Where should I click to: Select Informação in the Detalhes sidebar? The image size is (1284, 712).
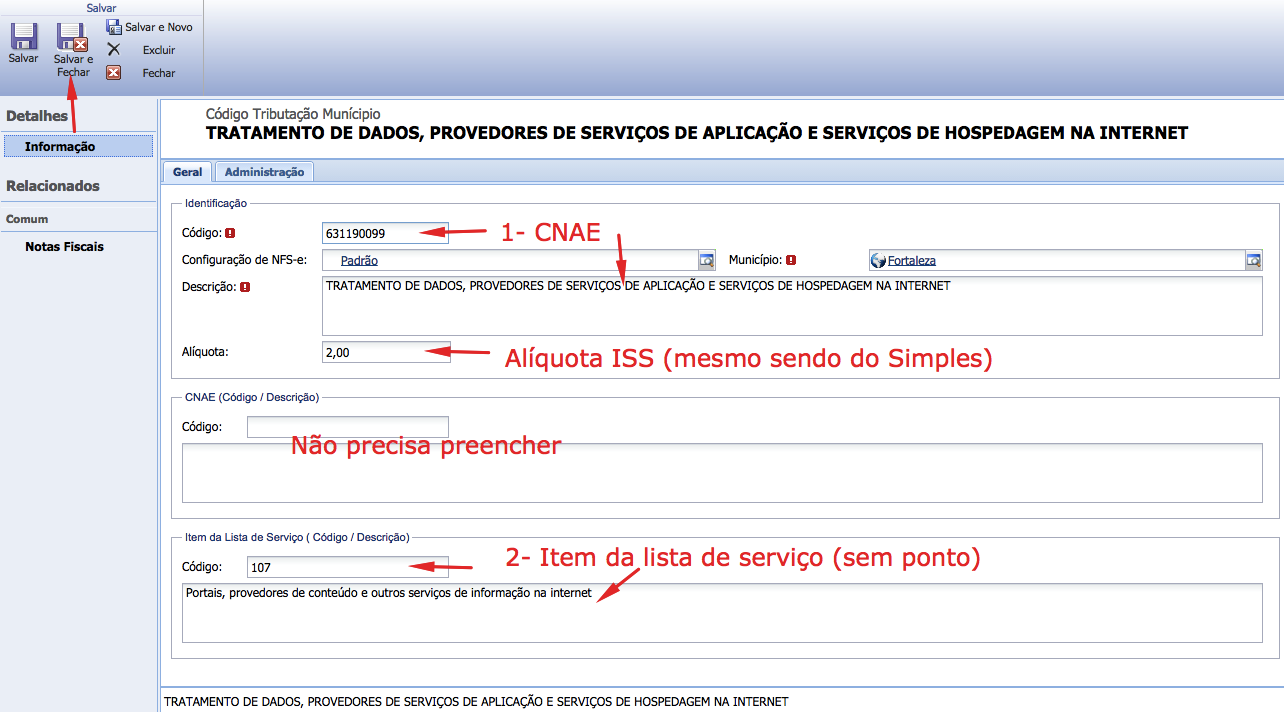(x=78, y=146)
